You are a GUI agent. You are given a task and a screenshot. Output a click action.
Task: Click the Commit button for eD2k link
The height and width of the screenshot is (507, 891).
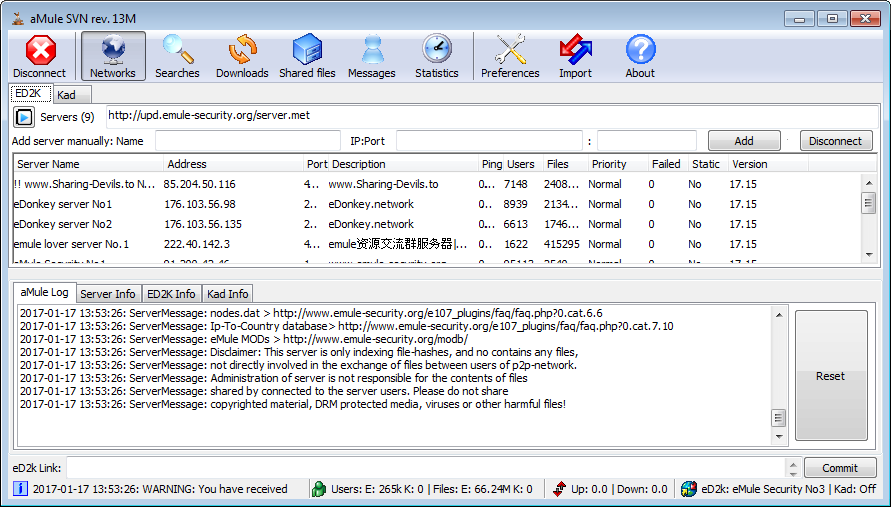(x=839, y=468)
